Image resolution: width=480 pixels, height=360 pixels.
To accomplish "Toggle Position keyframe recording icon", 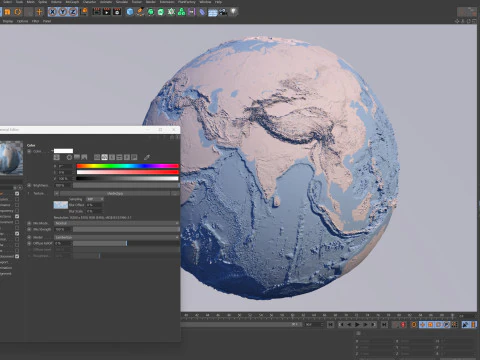I will click(423, 324).
